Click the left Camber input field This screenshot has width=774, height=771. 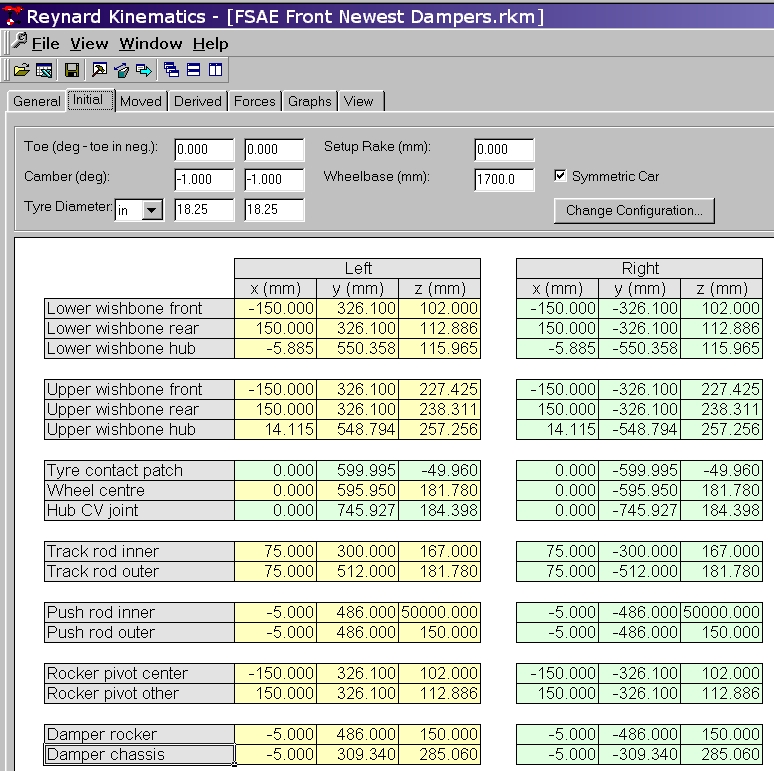[204, 180]
